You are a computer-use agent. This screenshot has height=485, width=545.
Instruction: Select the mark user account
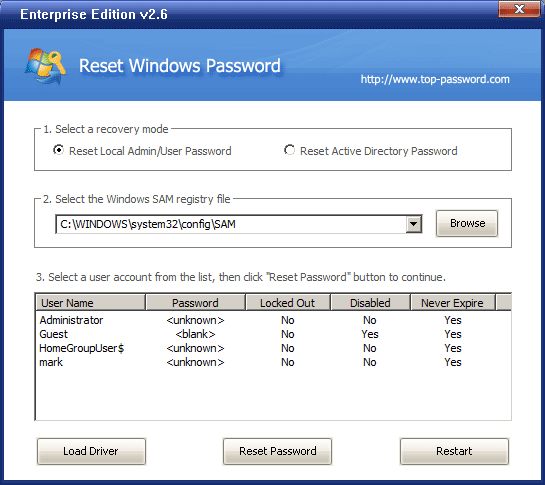pyautogui.click(x=273, y=362)
